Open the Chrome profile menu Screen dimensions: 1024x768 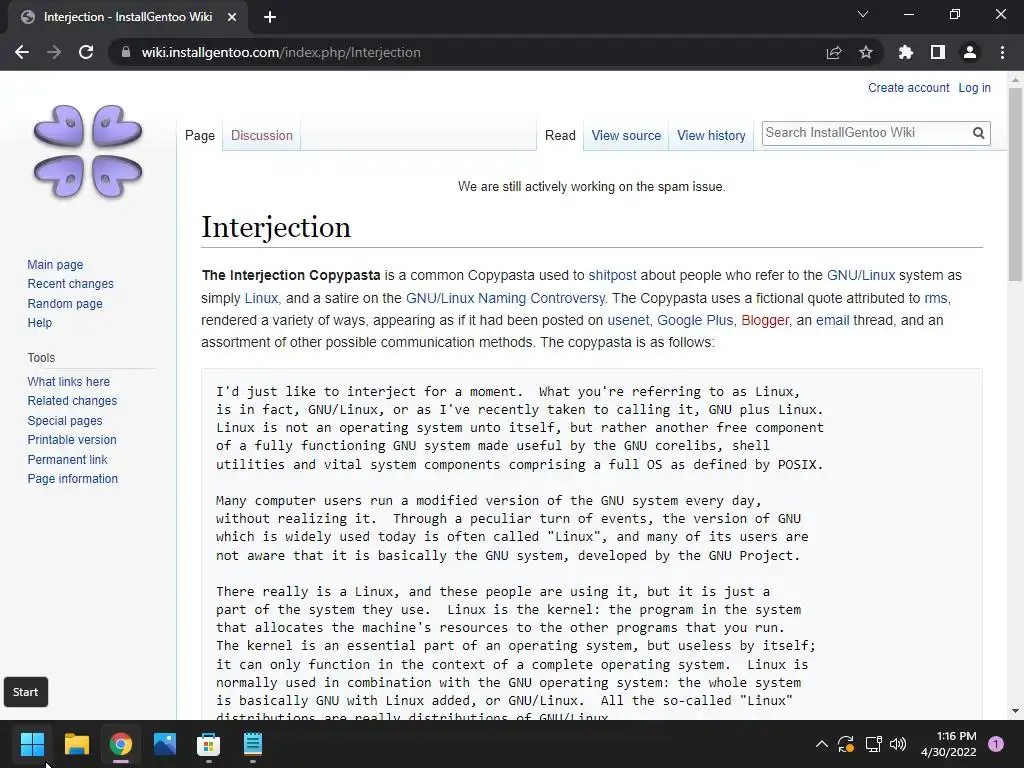[x=970, y=52]
